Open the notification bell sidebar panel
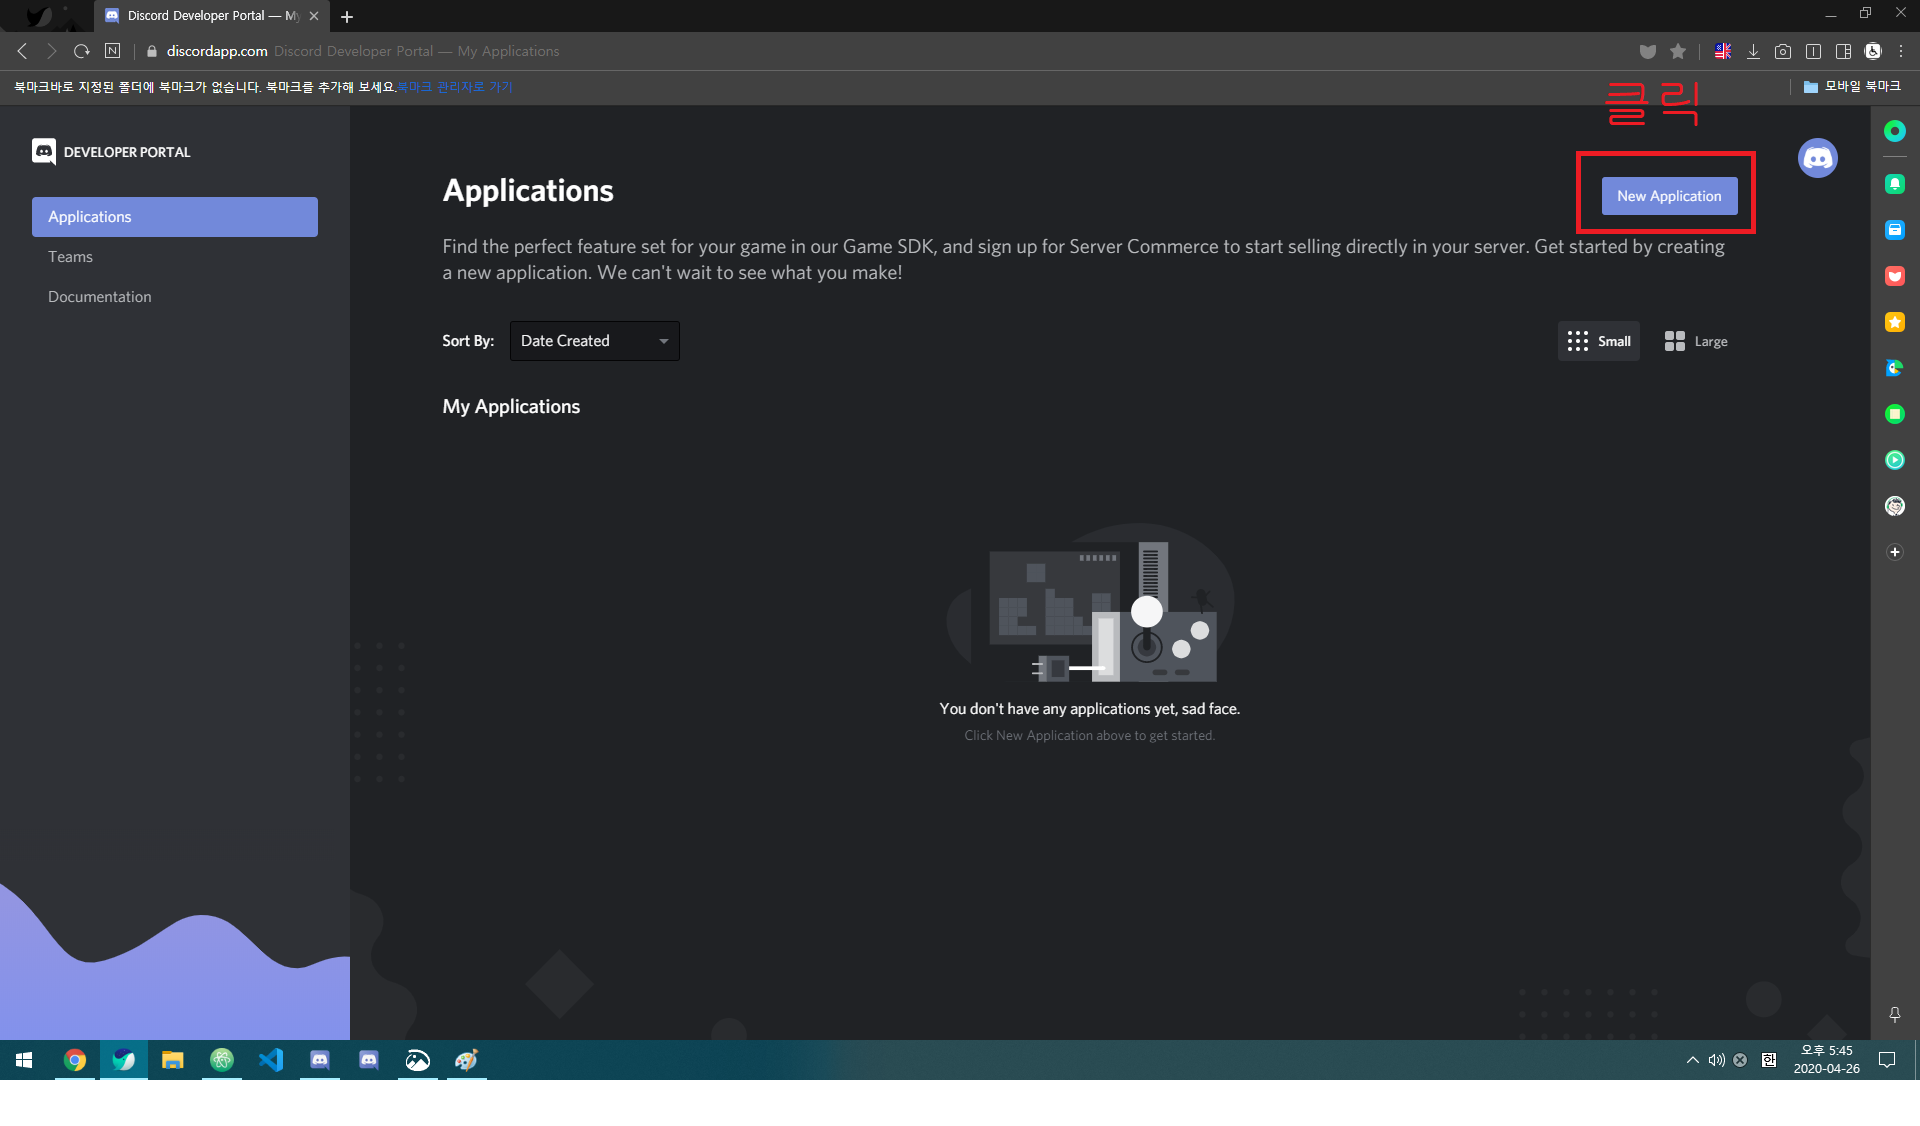Image resolution: width=1920 pixels, height=1126 pixels. pos(1895,184)
